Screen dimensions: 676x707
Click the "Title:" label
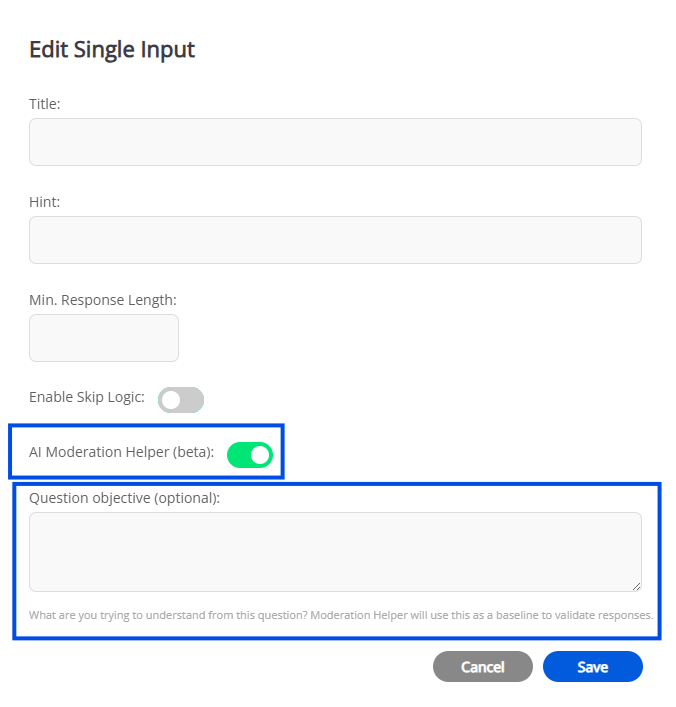coord(45,104)
